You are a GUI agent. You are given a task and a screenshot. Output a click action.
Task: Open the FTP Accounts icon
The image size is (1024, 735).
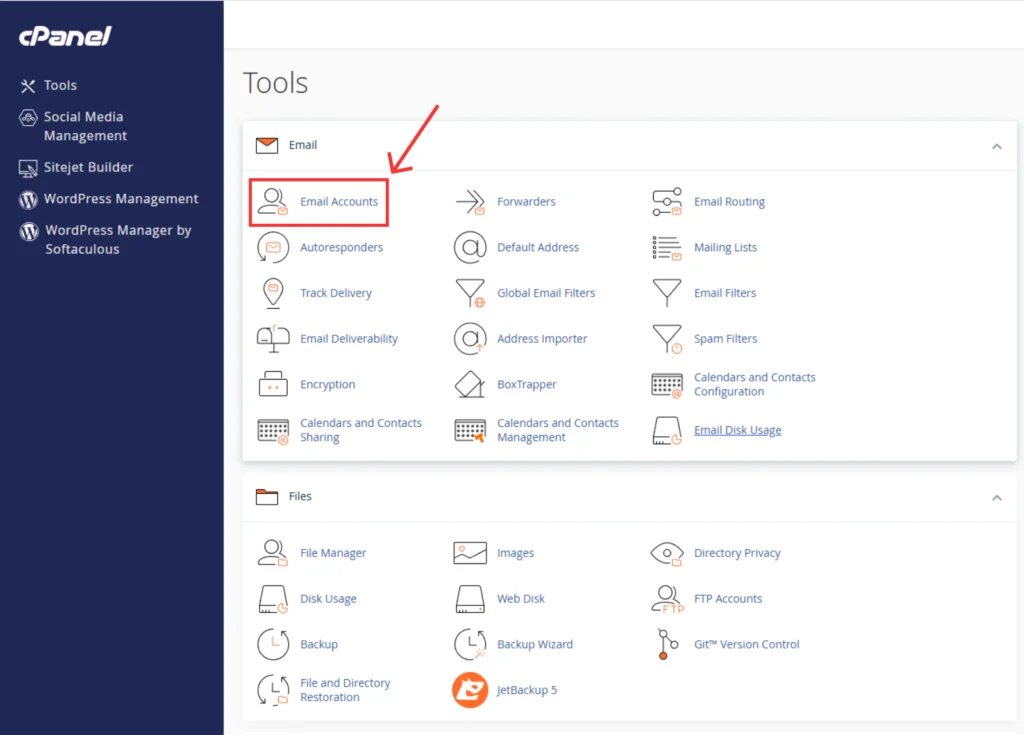point(667,599)
